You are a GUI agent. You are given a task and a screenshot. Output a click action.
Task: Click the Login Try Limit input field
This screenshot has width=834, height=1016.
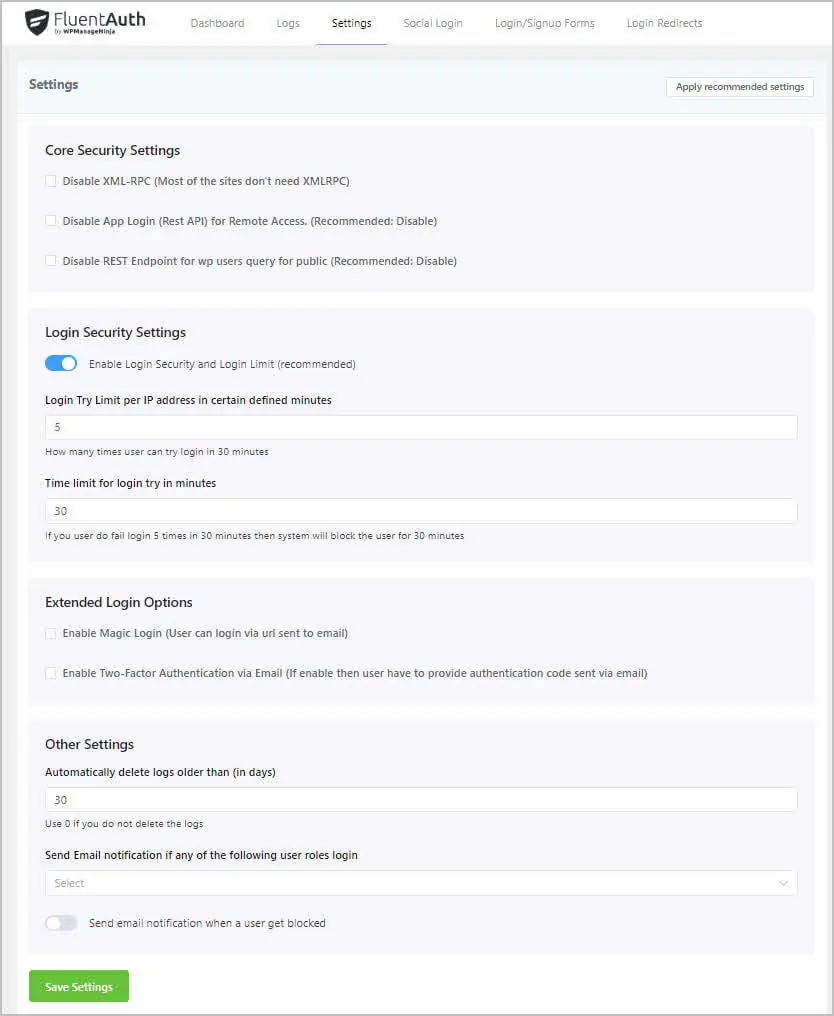click(x=420, y=427)
